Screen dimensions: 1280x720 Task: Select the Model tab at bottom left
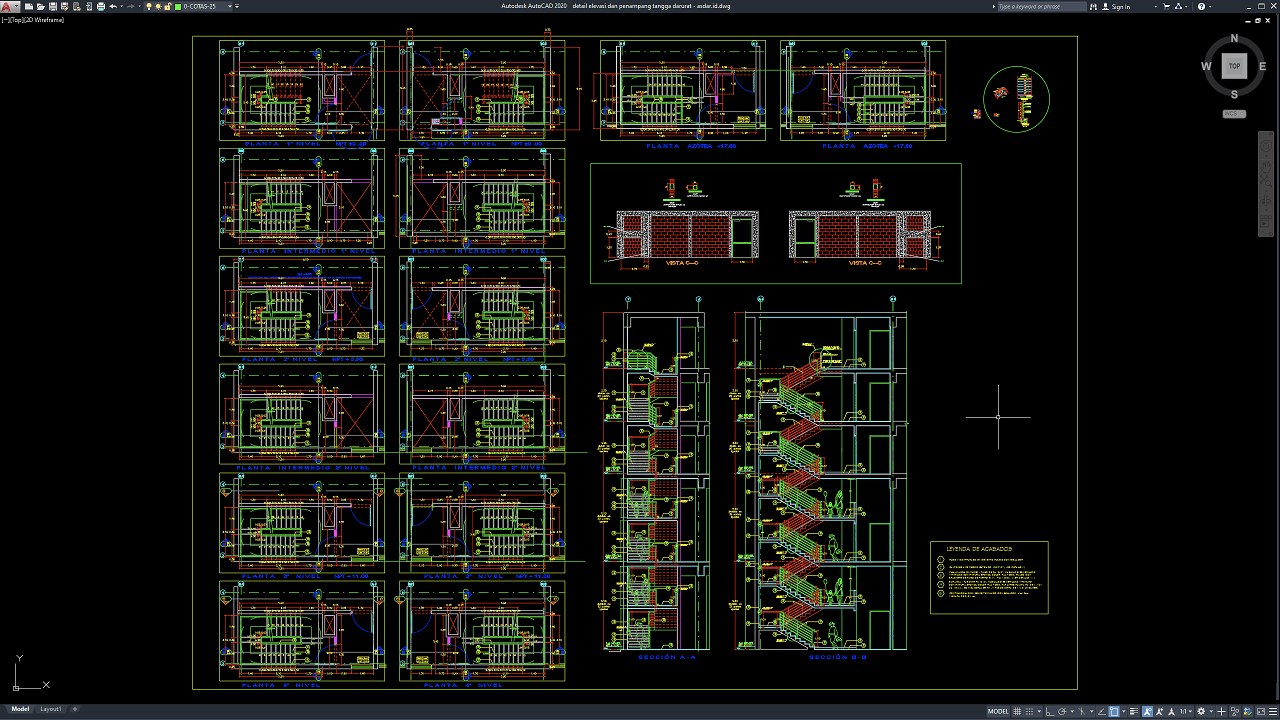[20, 709]
